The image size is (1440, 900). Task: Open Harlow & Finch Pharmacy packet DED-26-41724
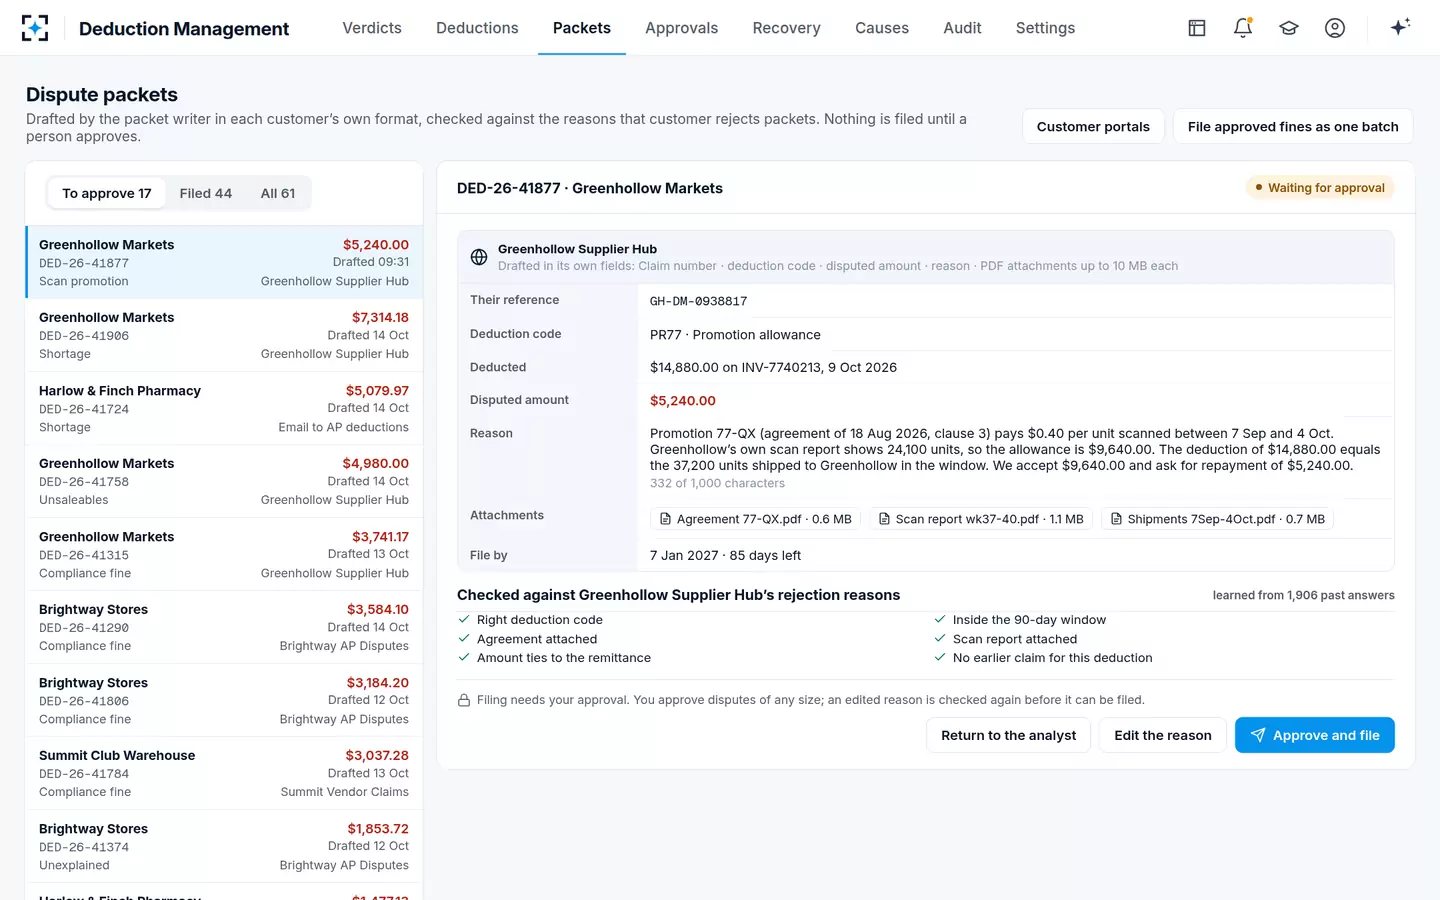(x=224, y=408)
